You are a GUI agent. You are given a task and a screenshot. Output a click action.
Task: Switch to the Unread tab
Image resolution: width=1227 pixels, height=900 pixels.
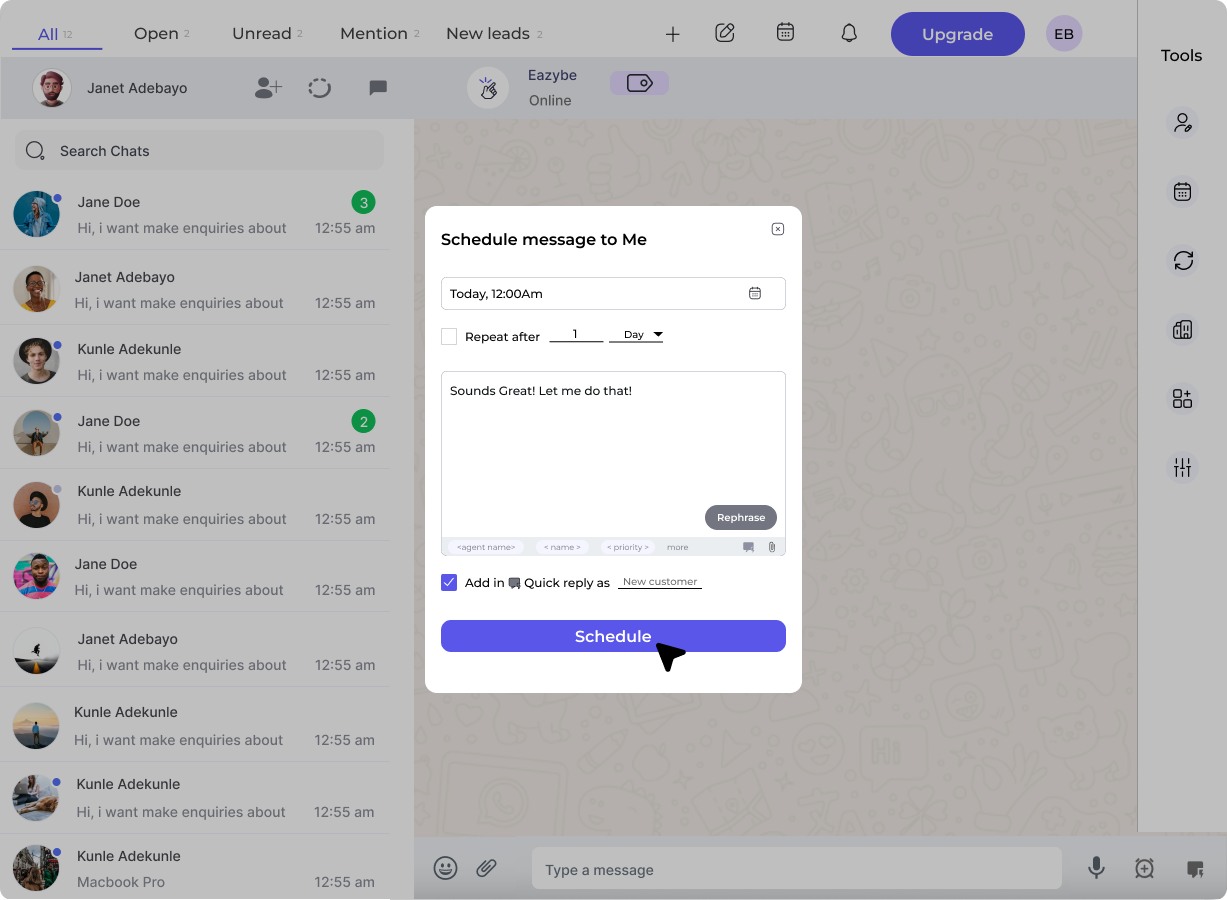click(x=262, y=33)
